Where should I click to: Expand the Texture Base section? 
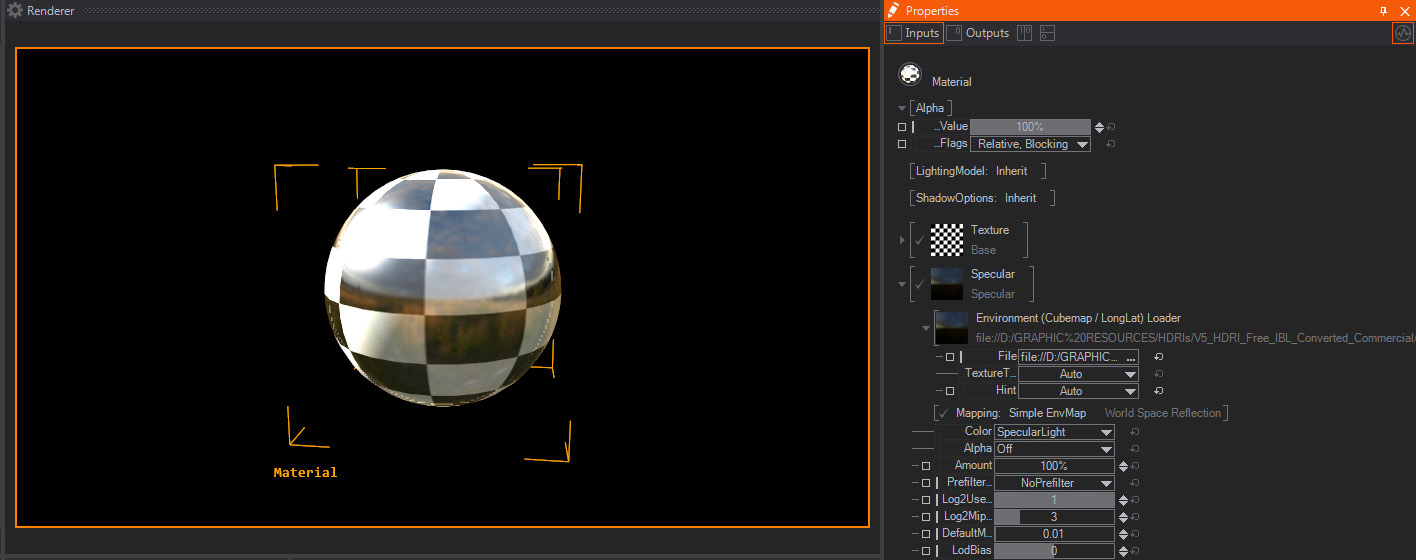pos(902,240)
